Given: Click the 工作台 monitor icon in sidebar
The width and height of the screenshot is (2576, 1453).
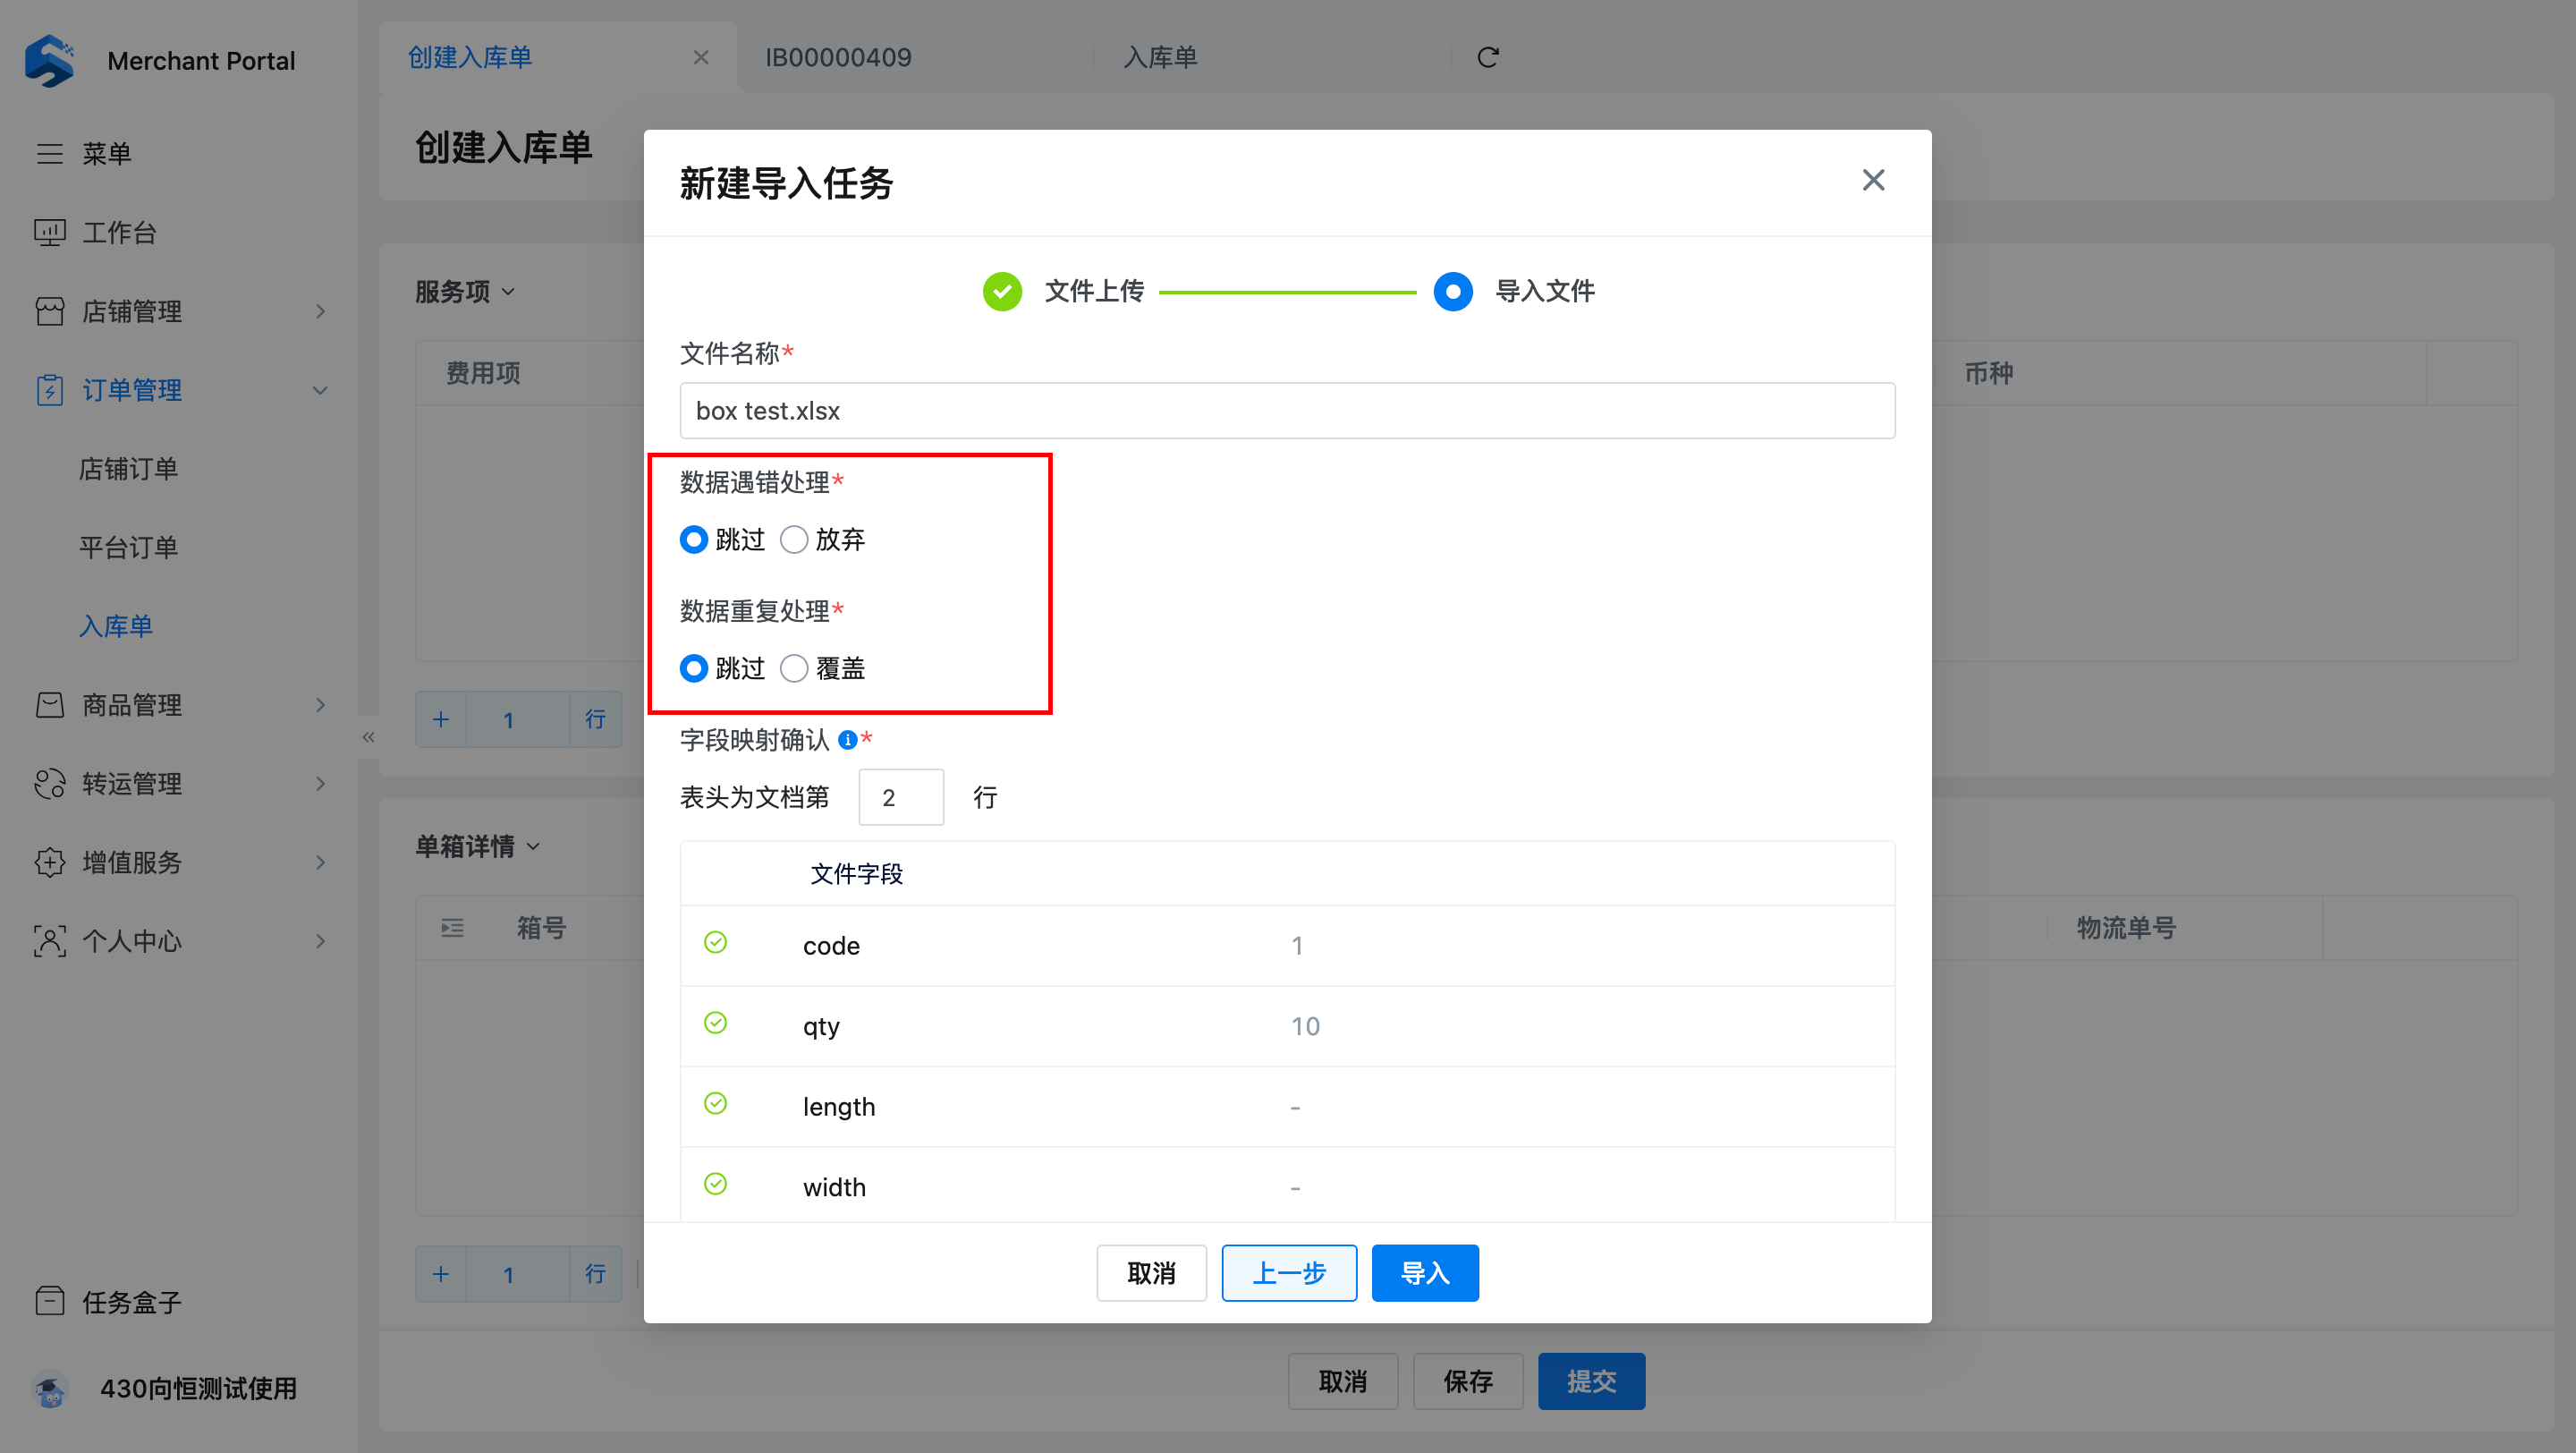Looking at the screenshot, I should (49, 232).
